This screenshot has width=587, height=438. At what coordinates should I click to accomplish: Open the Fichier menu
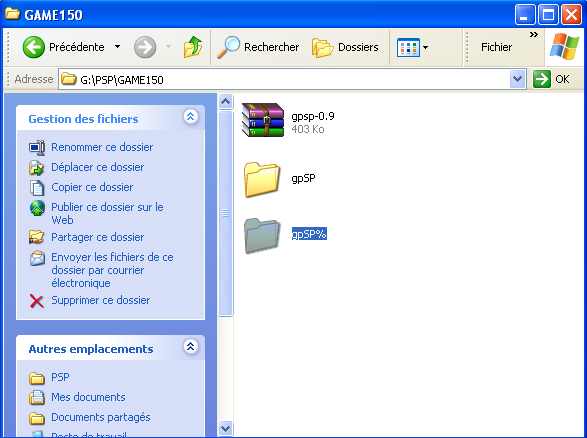(x=496, y=47)
